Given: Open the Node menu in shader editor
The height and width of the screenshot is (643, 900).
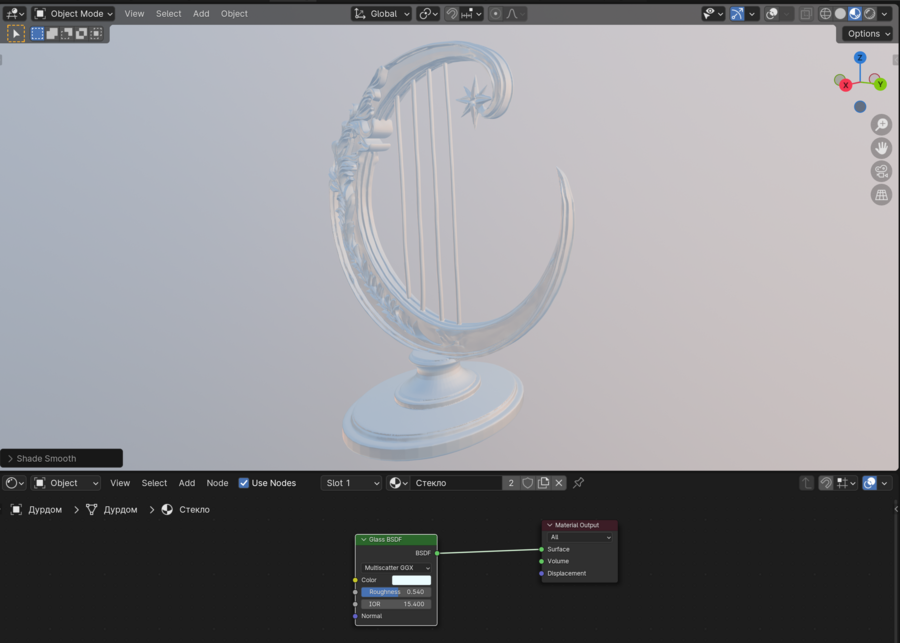Looking at the screenshot, I should (217, 483).
